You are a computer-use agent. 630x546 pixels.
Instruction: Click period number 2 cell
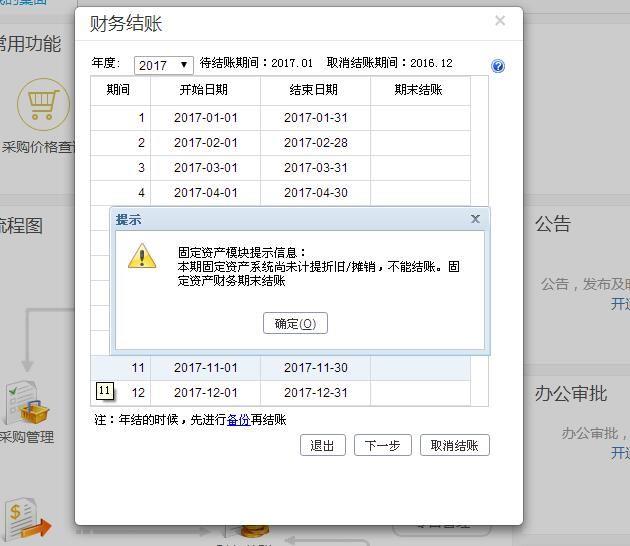click(120, 143)
